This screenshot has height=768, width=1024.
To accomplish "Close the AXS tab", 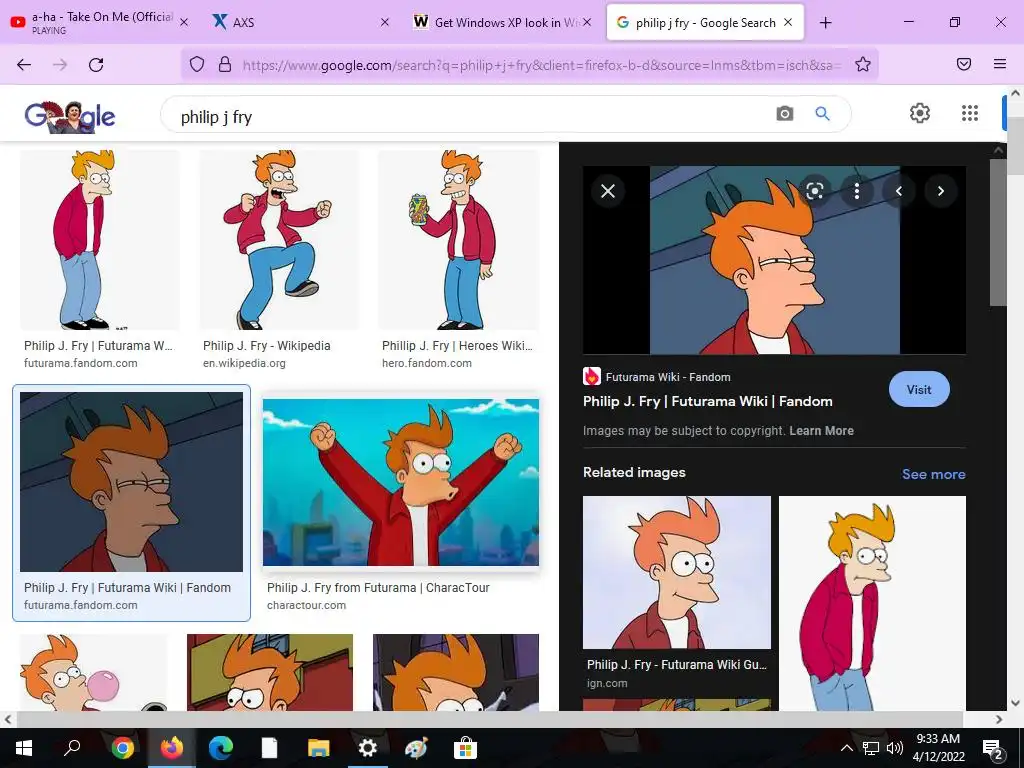I will 385,22.
